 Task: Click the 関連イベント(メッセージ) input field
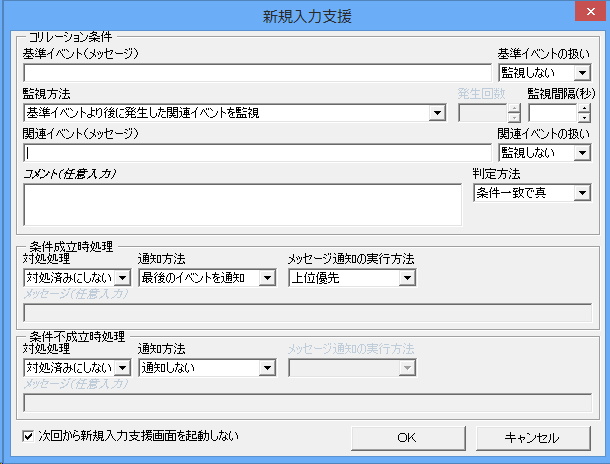[x=258, y=153]
